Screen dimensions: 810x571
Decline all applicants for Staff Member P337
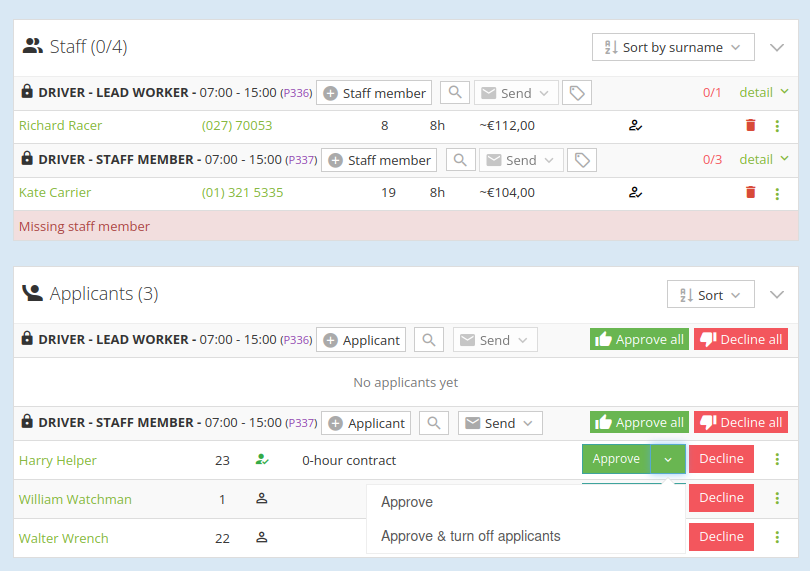[x=741, y=422]
